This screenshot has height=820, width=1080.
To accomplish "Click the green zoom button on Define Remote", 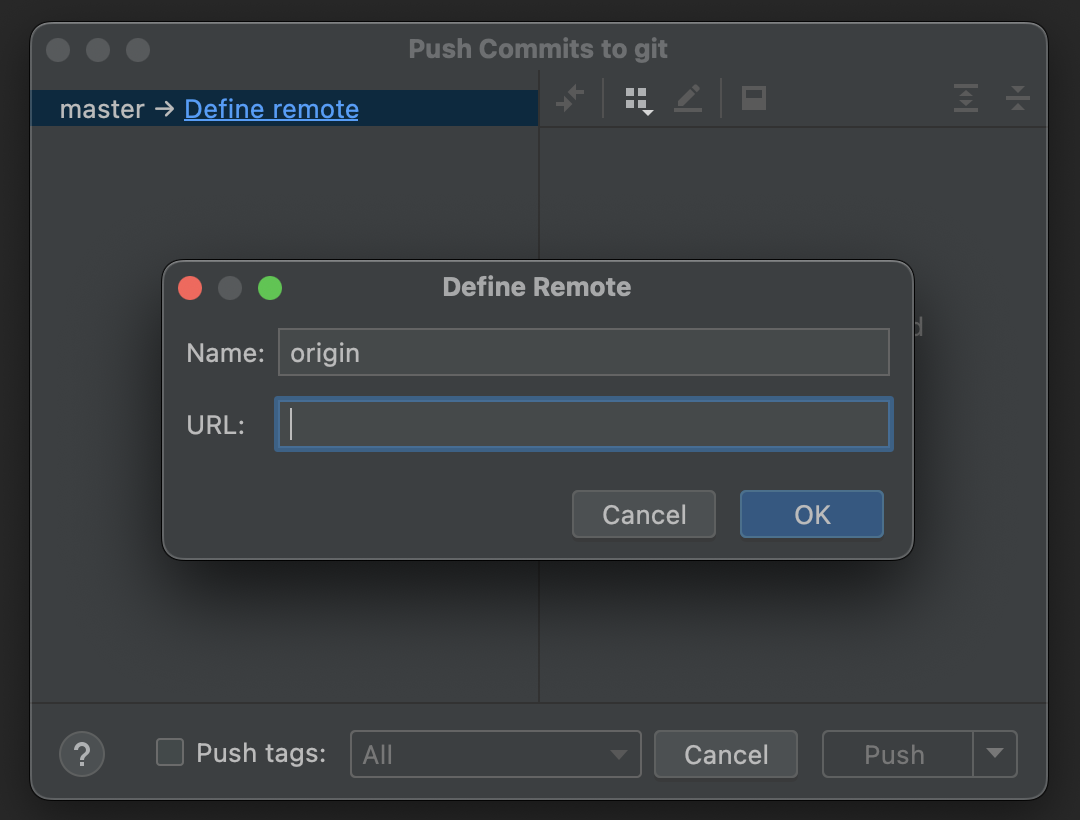I will pyautogui.click(x=270, y=288).
